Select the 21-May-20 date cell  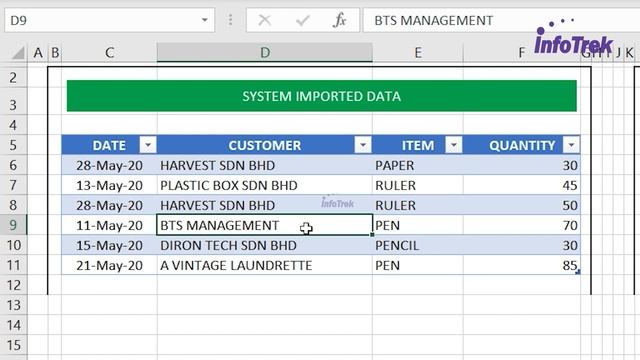[109, 265]
